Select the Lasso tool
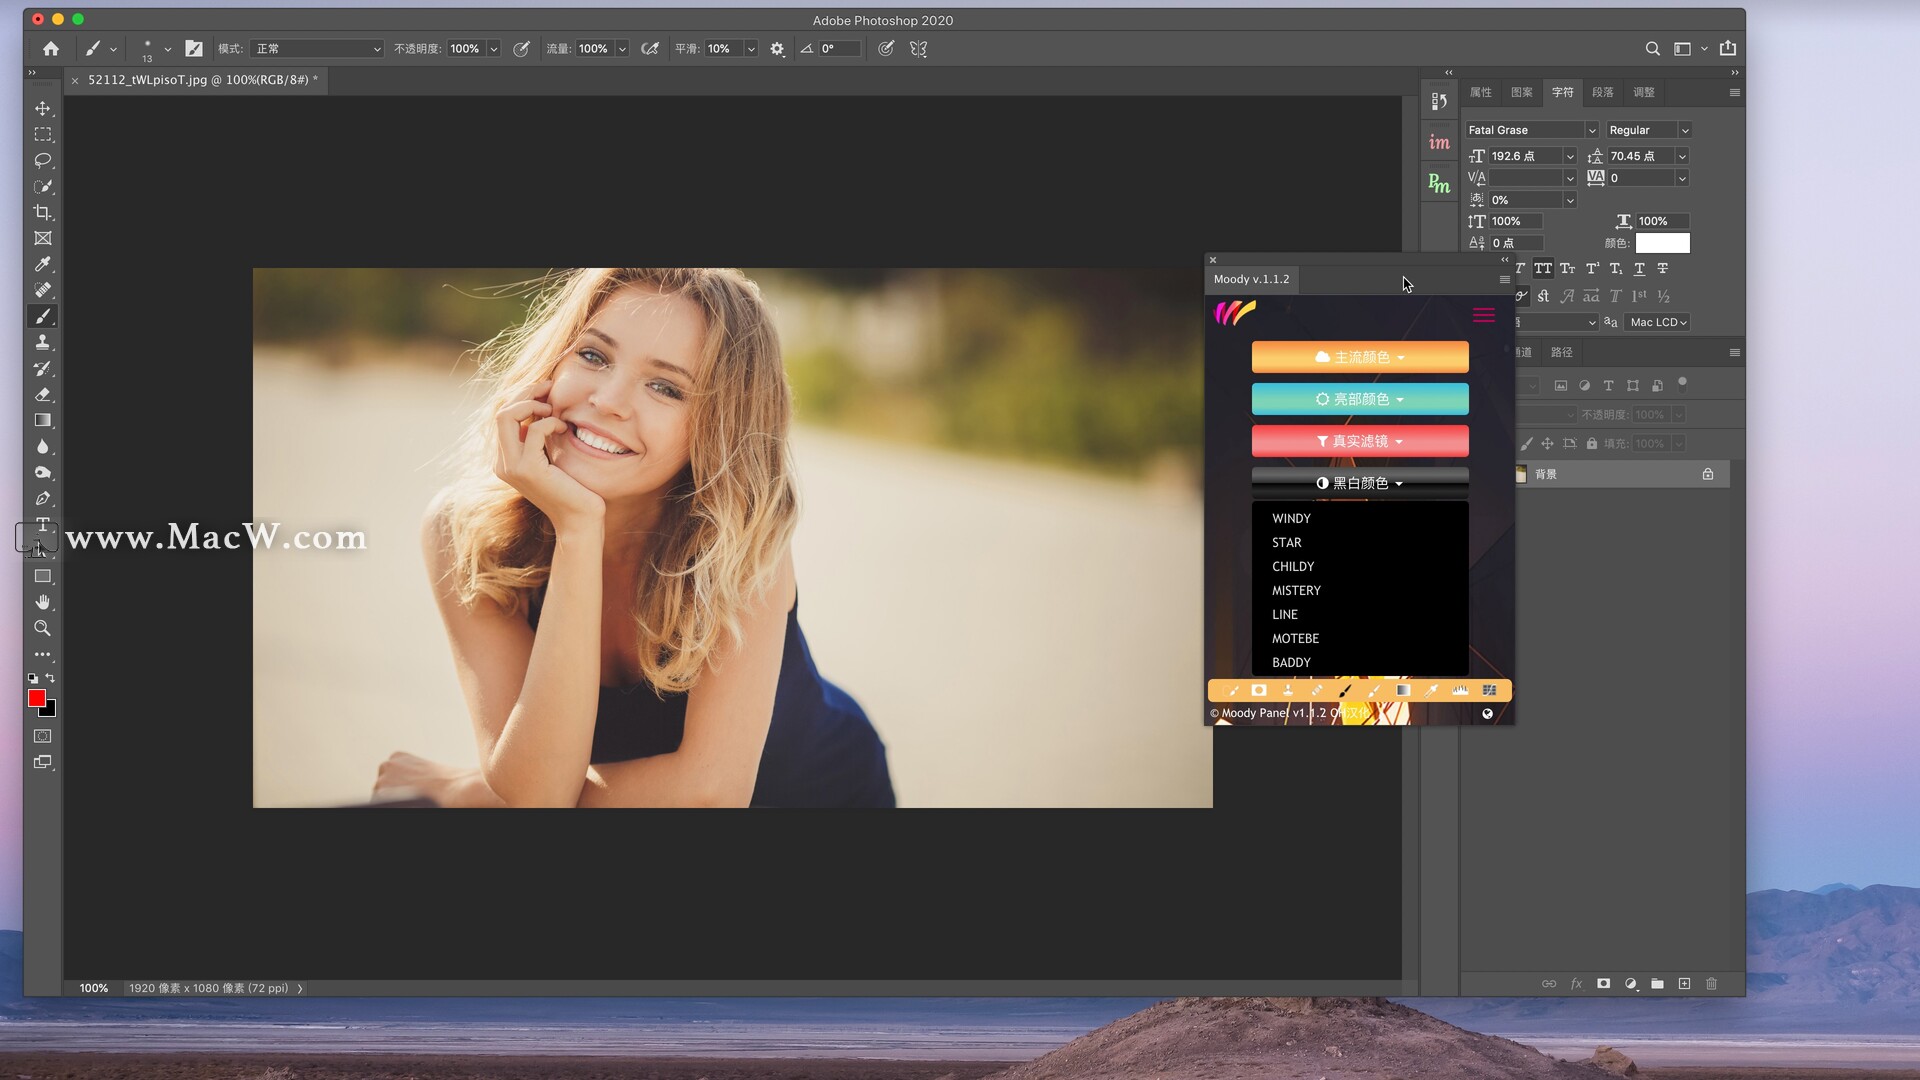1920x1080 pixels. click(x=42, y=160)
